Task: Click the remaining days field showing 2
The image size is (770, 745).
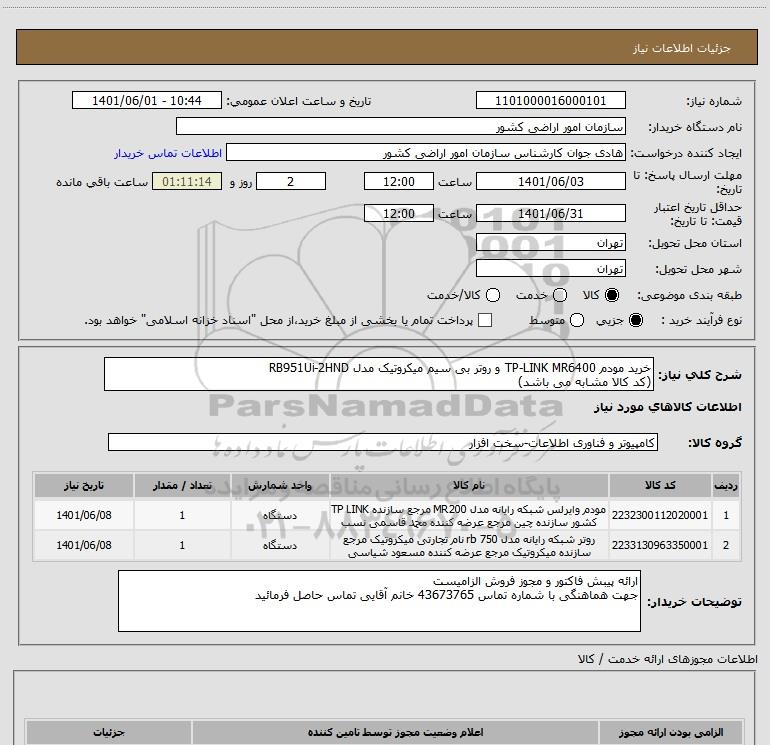Action: coord(291,181)
